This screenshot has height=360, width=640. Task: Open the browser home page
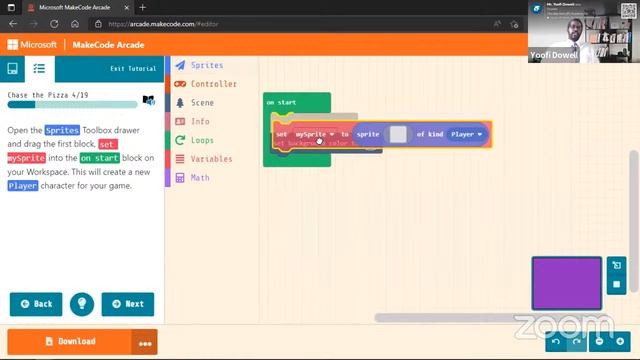point(75,24)
